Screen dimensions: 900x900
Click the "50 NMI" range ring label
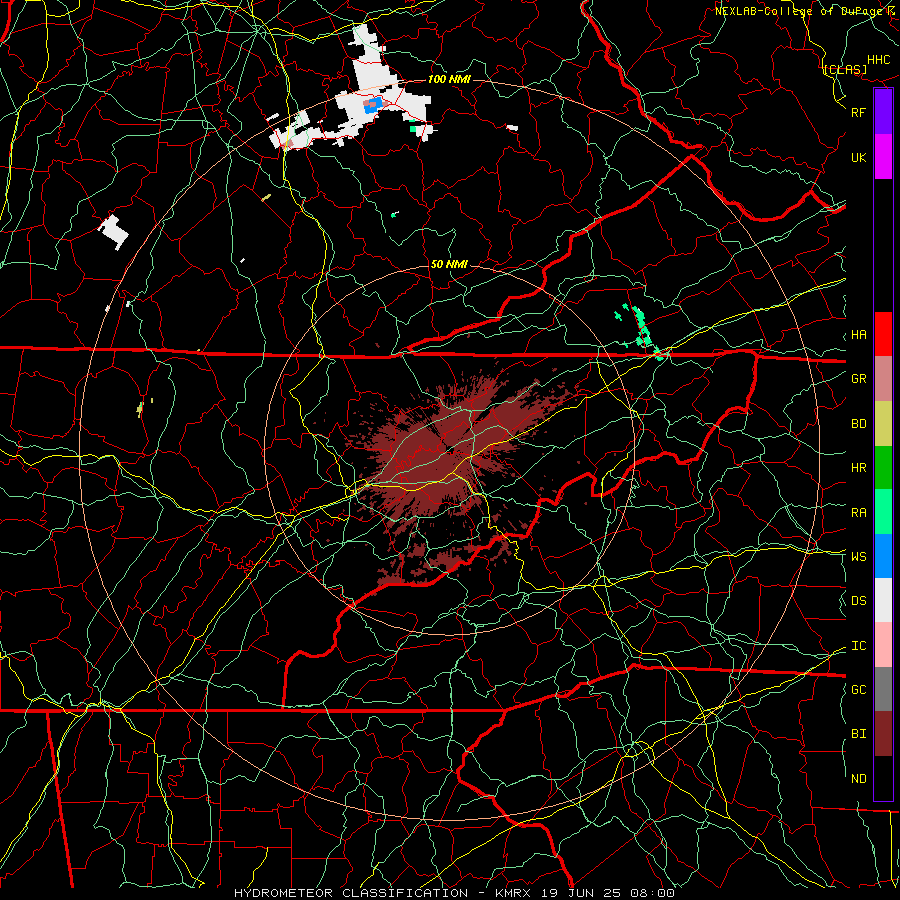click(x=449, y=264)
